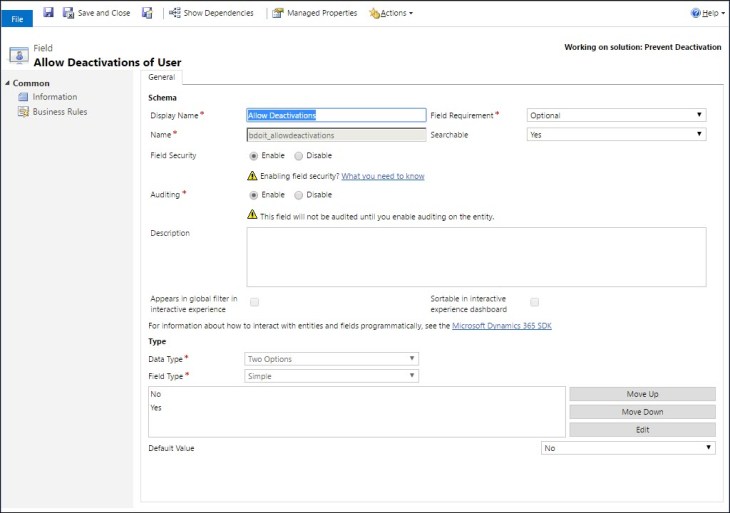Viewport: 730px width, 513px height.
Task: Click the Save and Close icon
Action: 69,13
